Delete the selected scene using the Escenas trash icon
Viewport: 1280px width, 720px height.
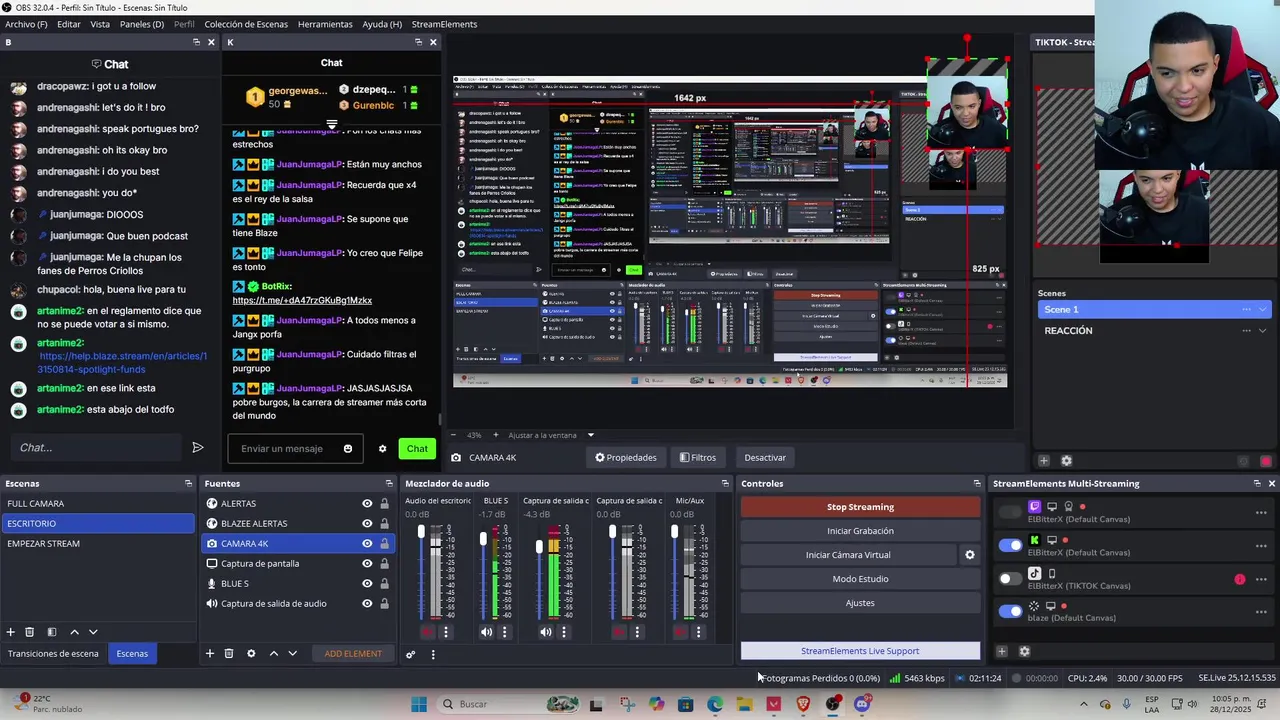coord(30,632)
